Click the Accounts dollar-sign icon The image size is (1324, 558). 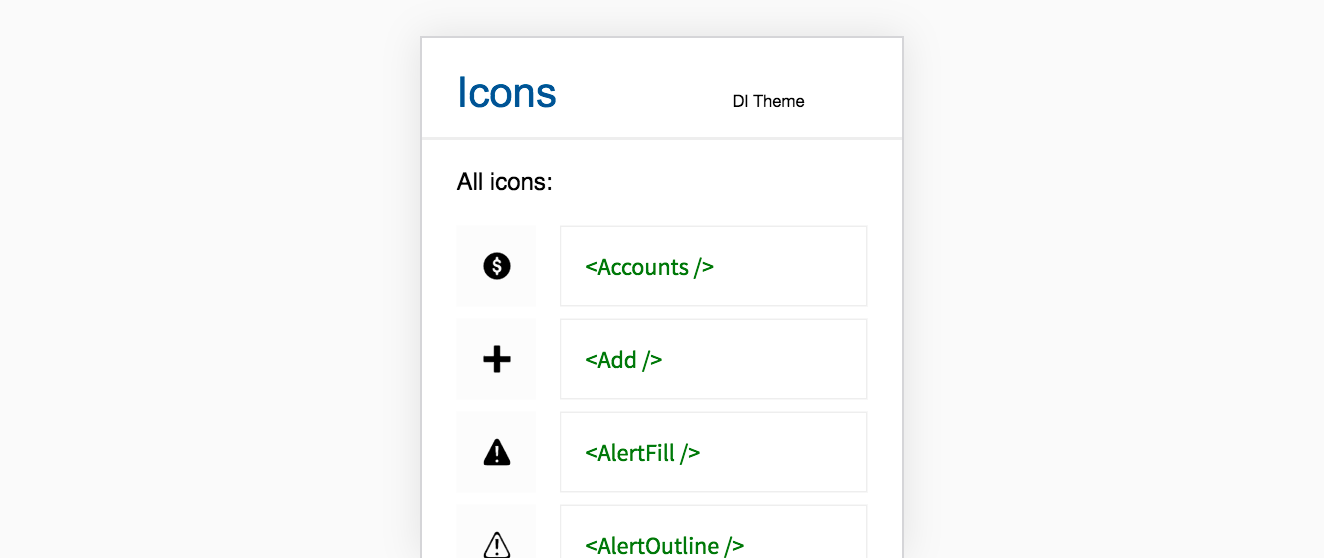pos(497,266)
